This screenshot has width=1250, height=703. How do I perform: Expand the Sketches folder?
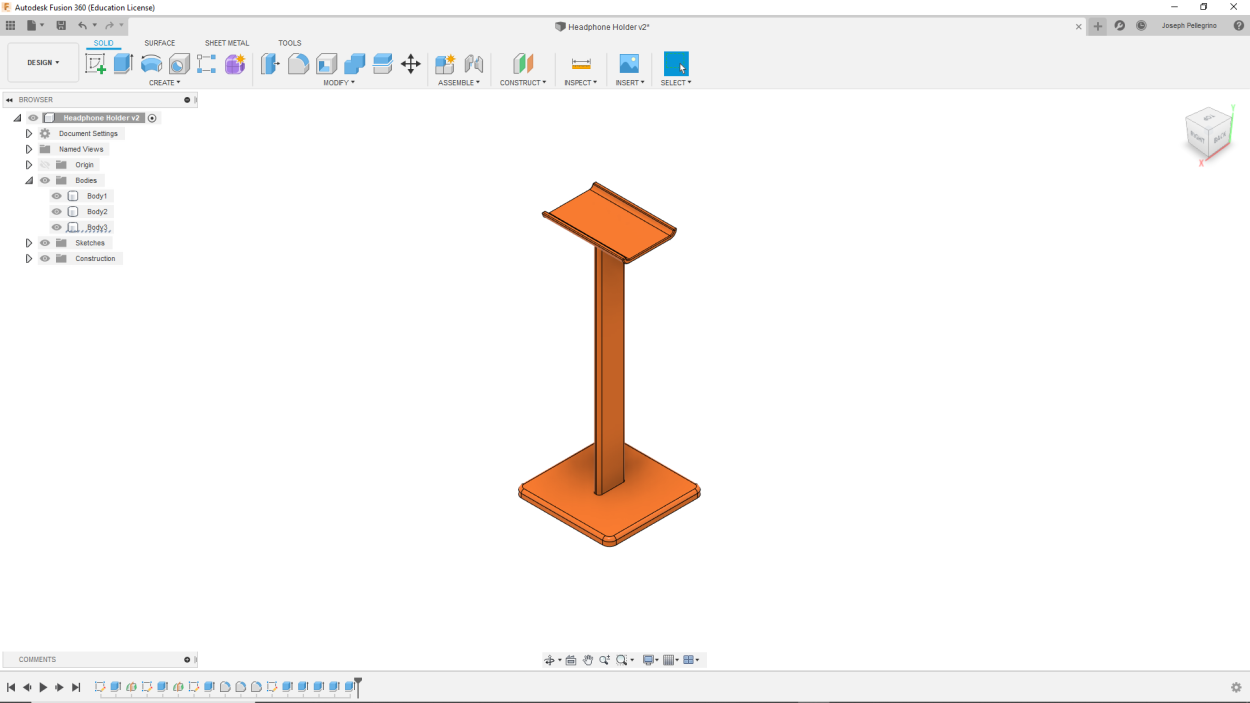pos(29,243)
